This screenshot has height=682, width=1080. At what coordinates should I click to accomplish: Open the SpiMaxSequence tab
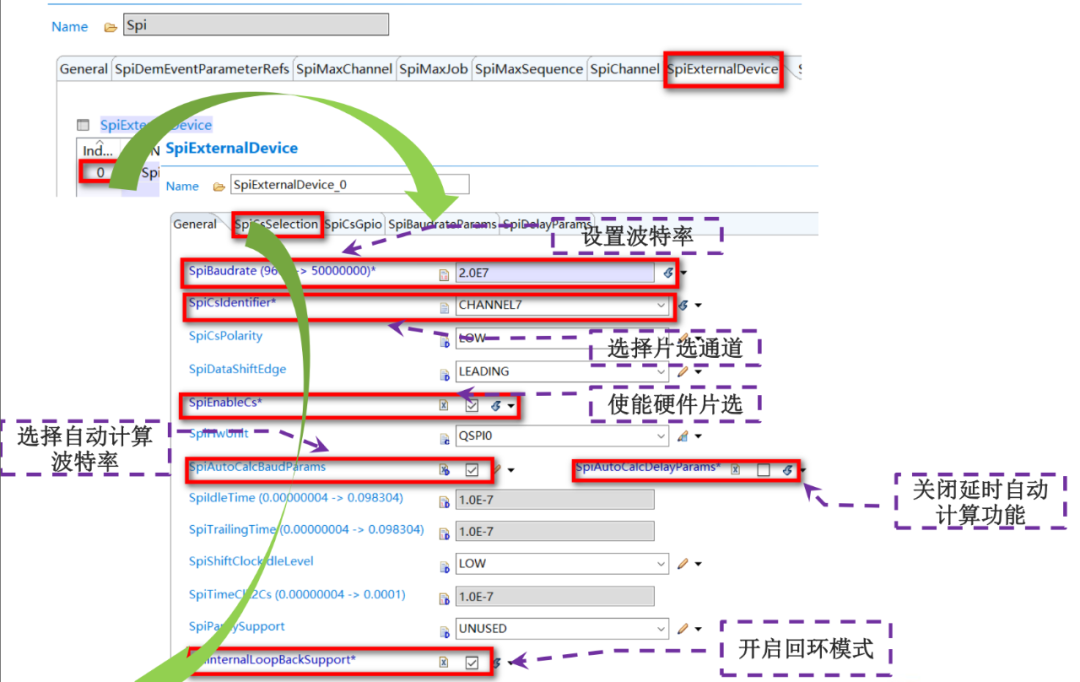click(529, 69)
